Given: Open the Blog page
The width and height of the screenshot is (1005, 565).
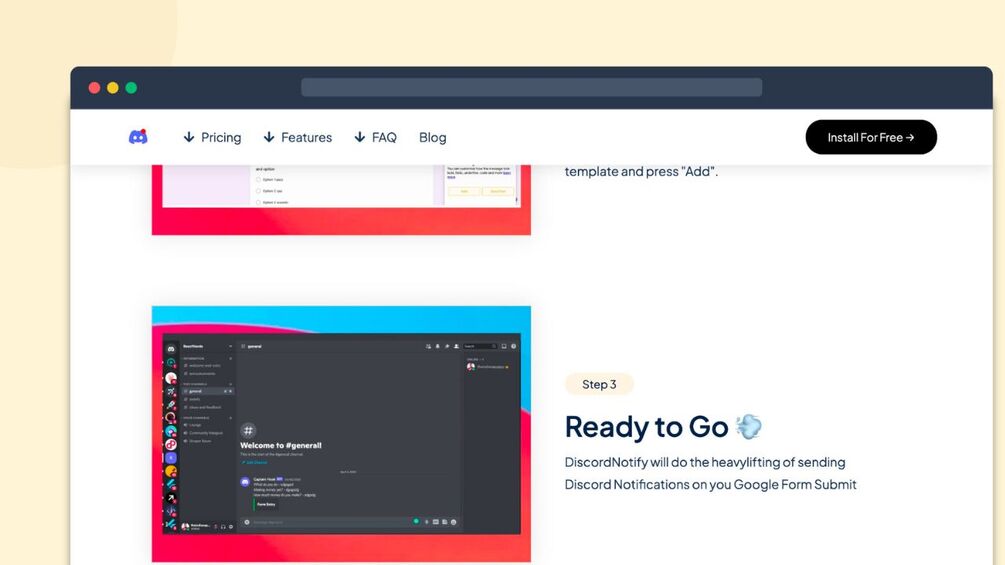Looking at the screenshot, I should (x=433, y=137).
